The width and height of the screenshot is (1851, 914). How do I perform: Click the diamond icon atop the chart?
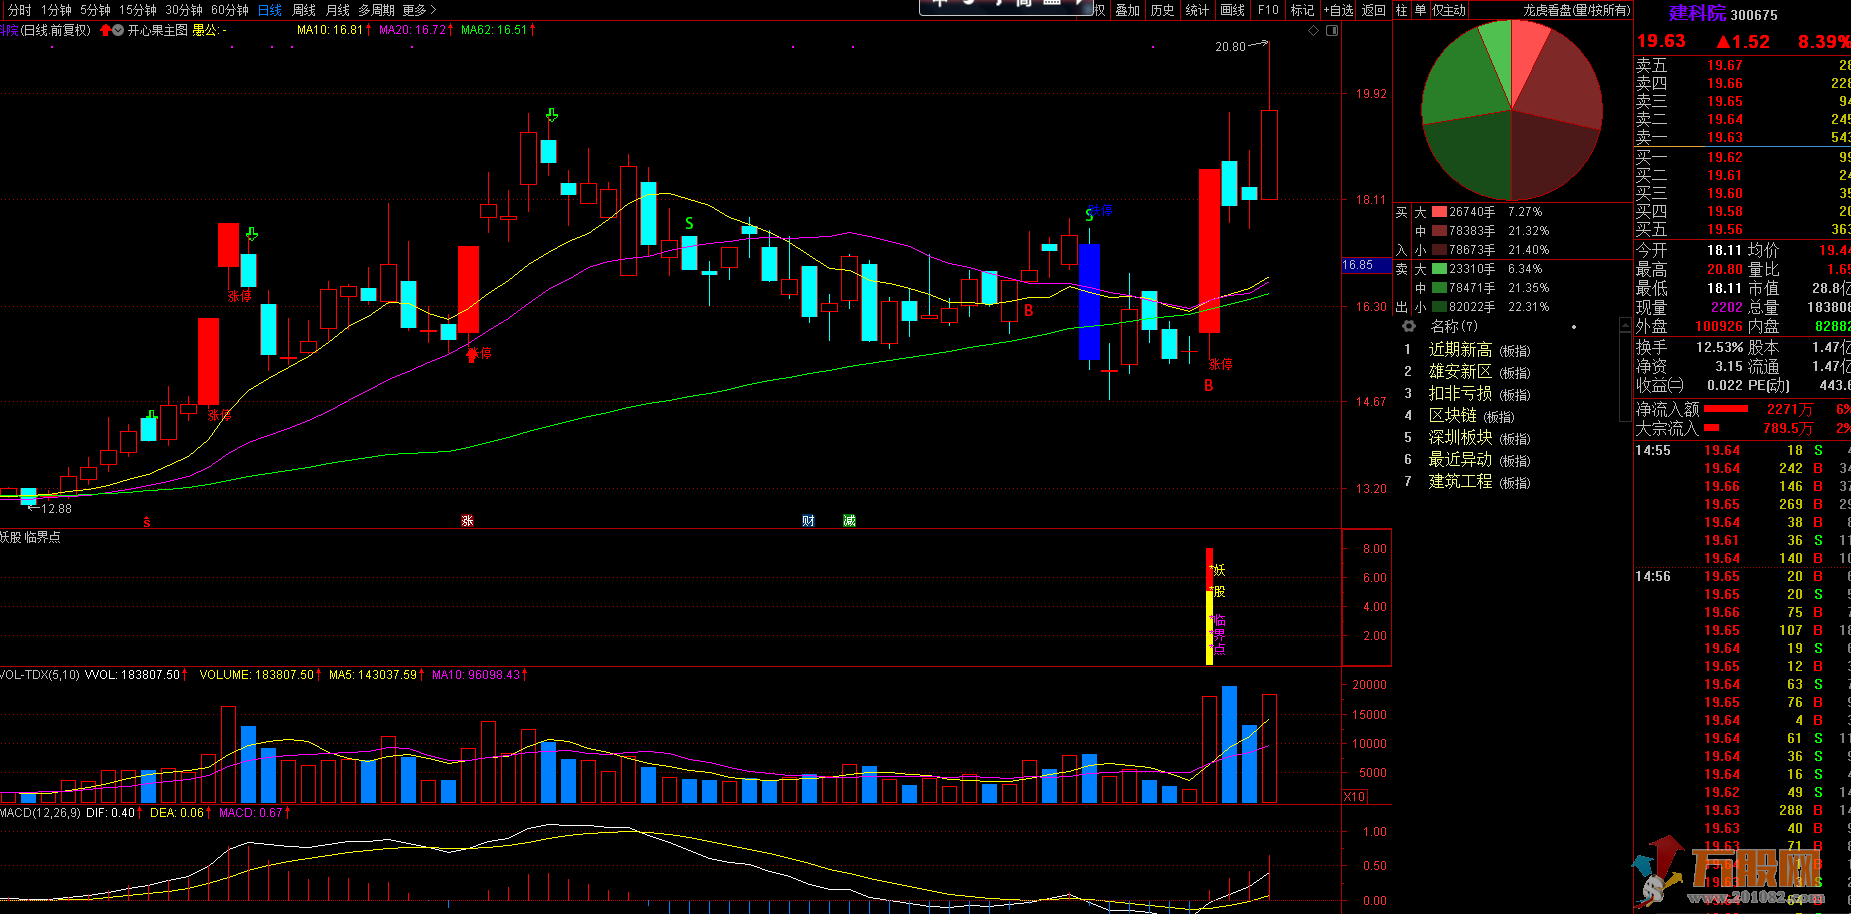1314,31
